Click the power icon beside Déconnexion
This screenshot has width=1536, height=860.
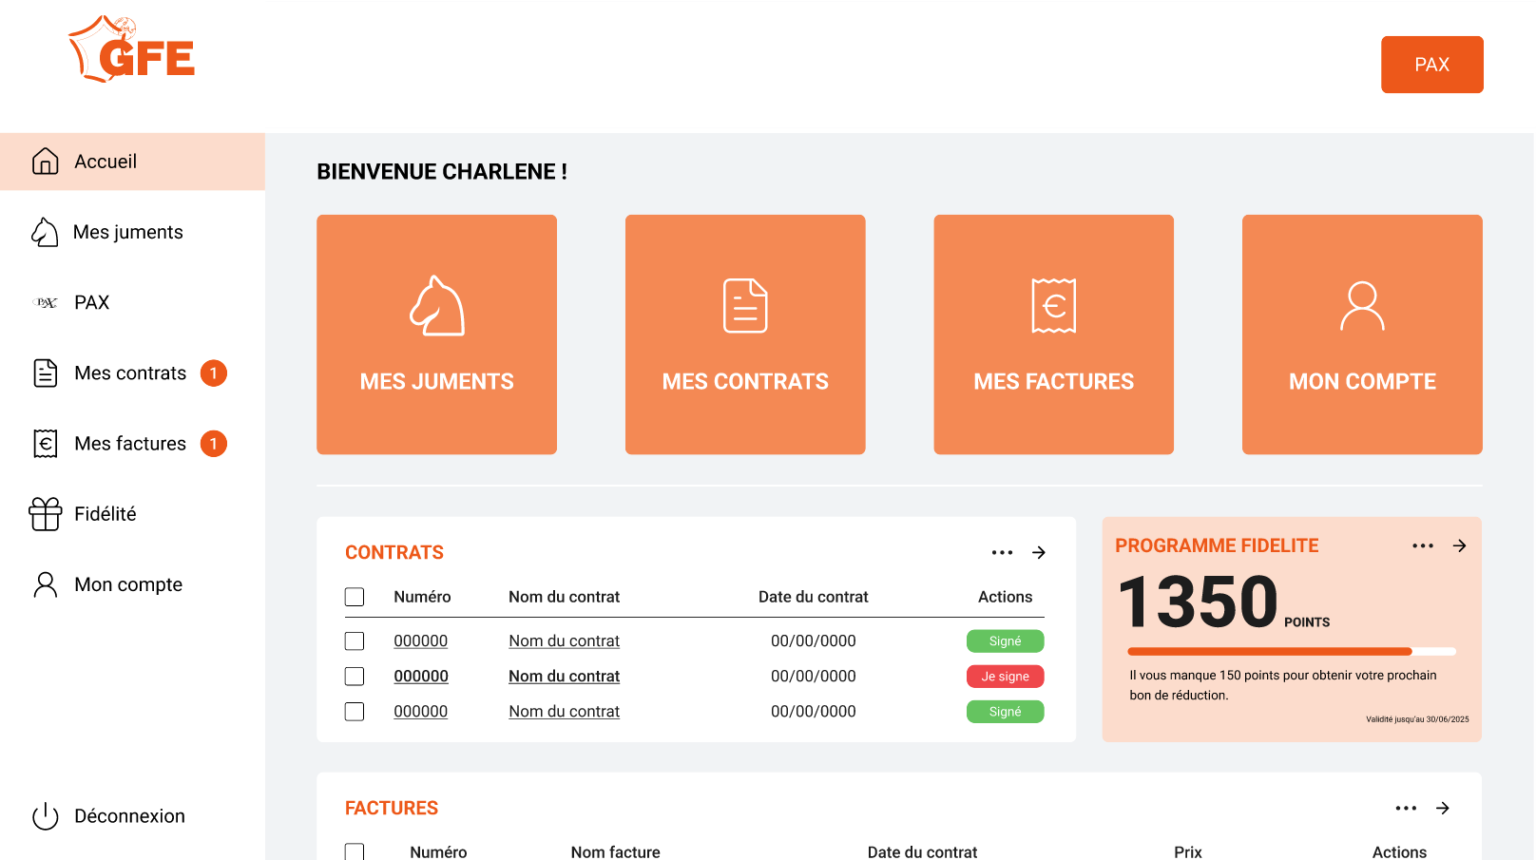pos(45,816)
